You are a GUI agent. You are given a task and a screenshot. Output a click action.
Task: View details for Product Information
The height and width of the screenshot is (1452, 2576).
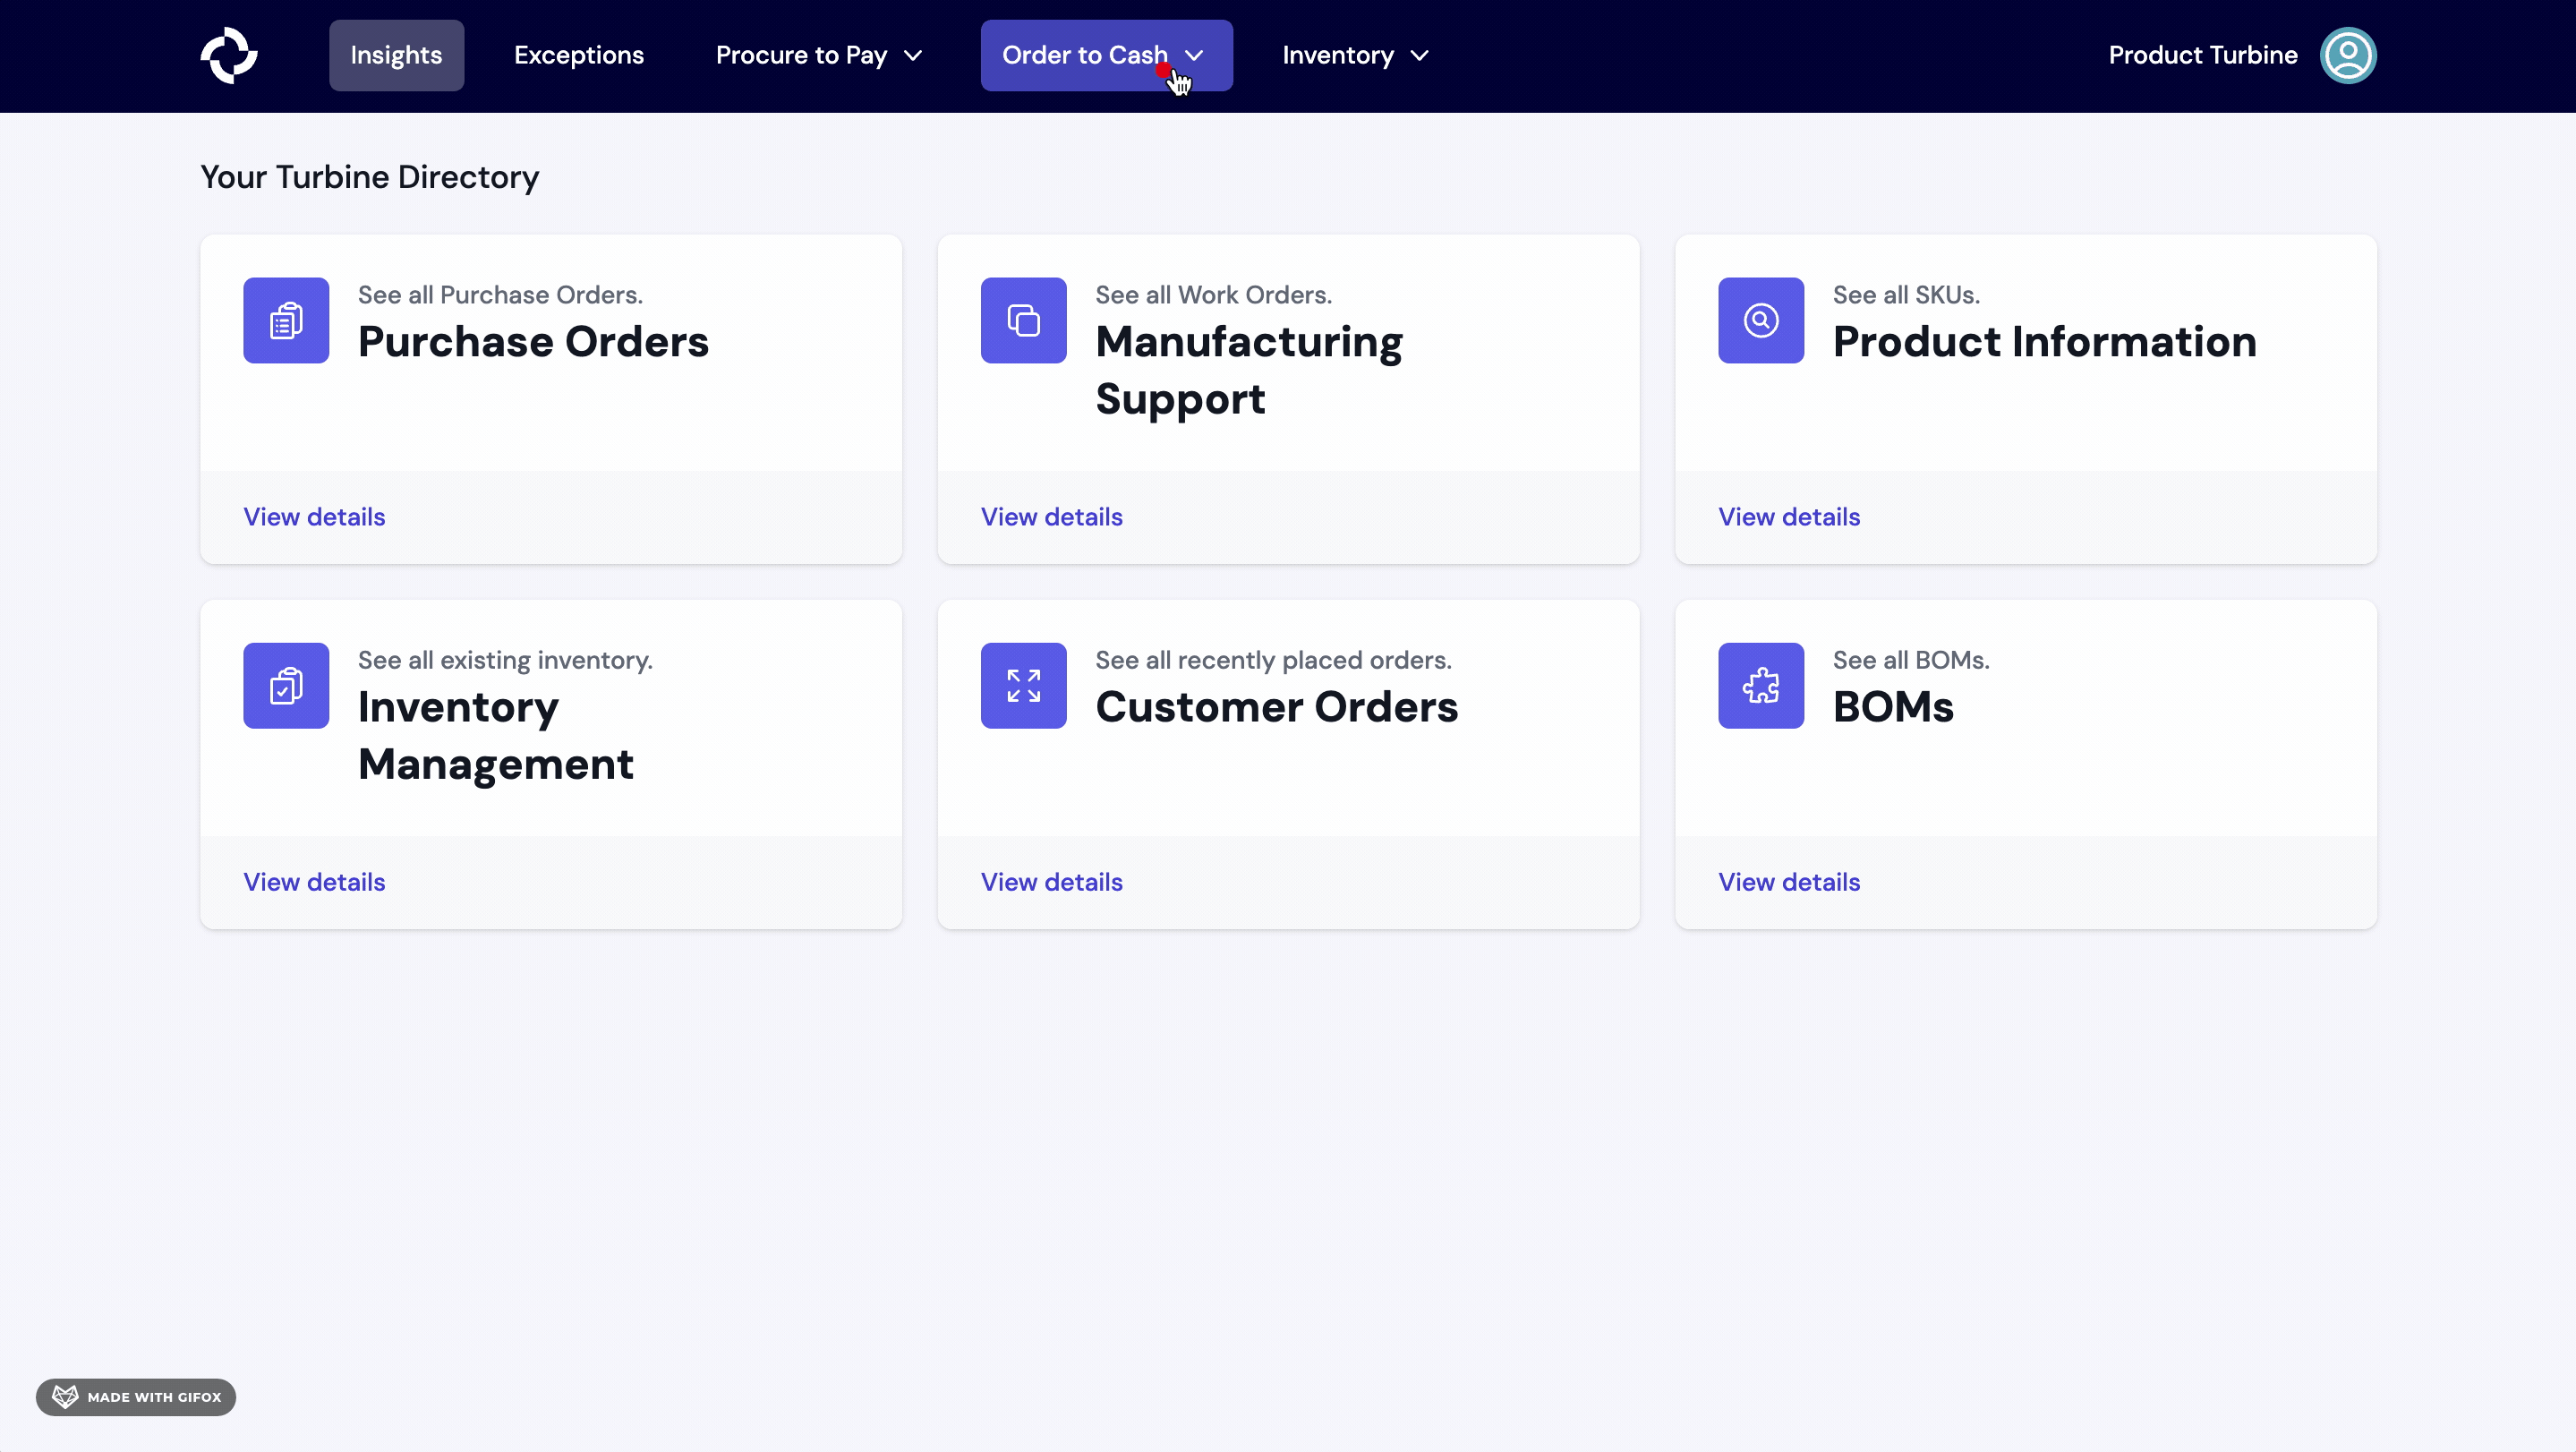point(1789,516)
